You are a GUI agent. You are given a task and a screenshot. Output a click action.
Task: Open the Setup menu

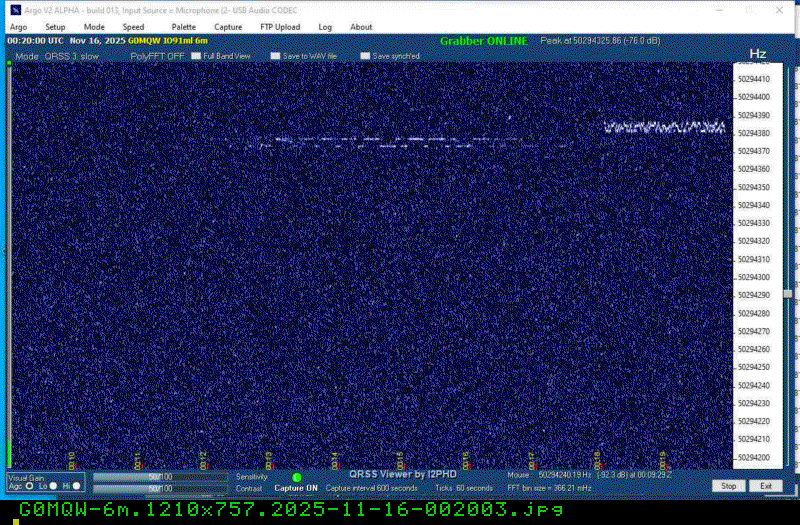coord(55,27)
